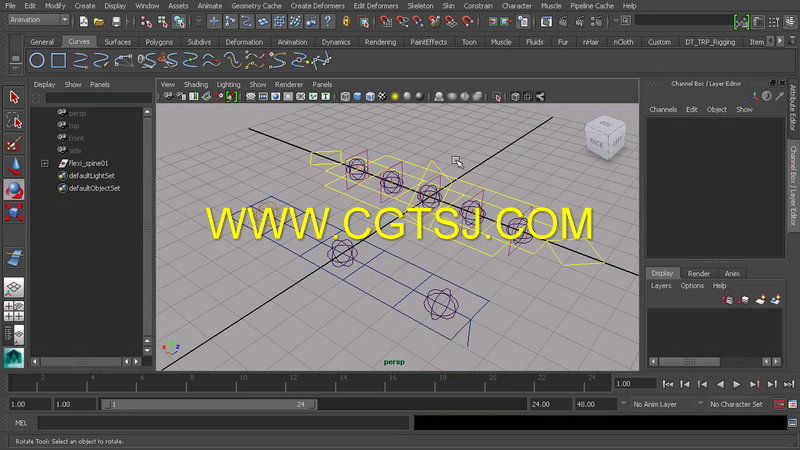
Task: Open the viewport Shading menu
Action: tap(196, 84)
